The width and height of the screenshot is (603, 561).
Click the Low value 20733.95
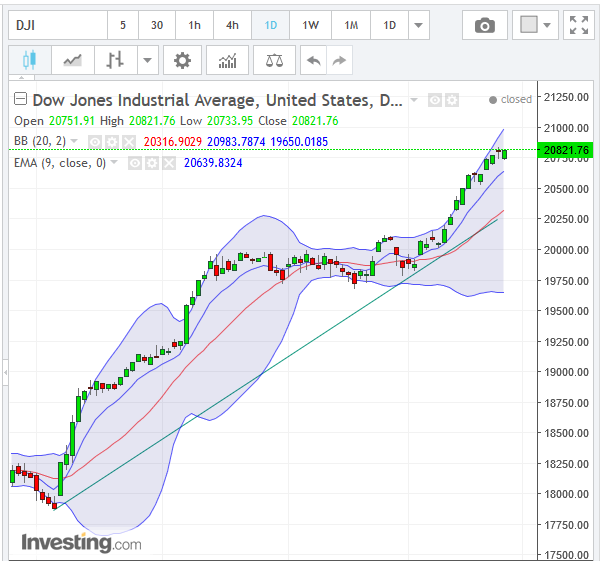coord(230,121)
